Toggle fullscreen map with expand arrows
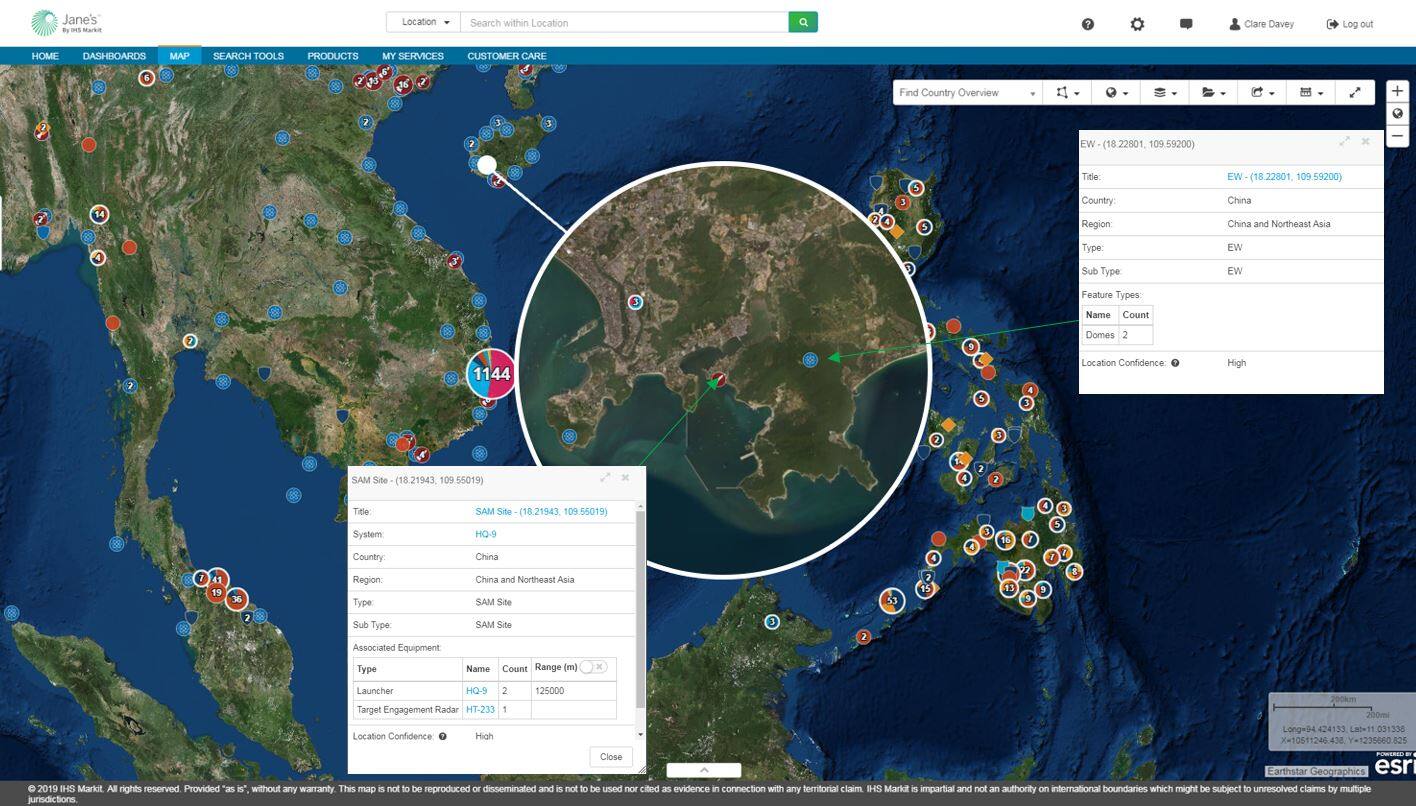 [x=1355, y=93]
